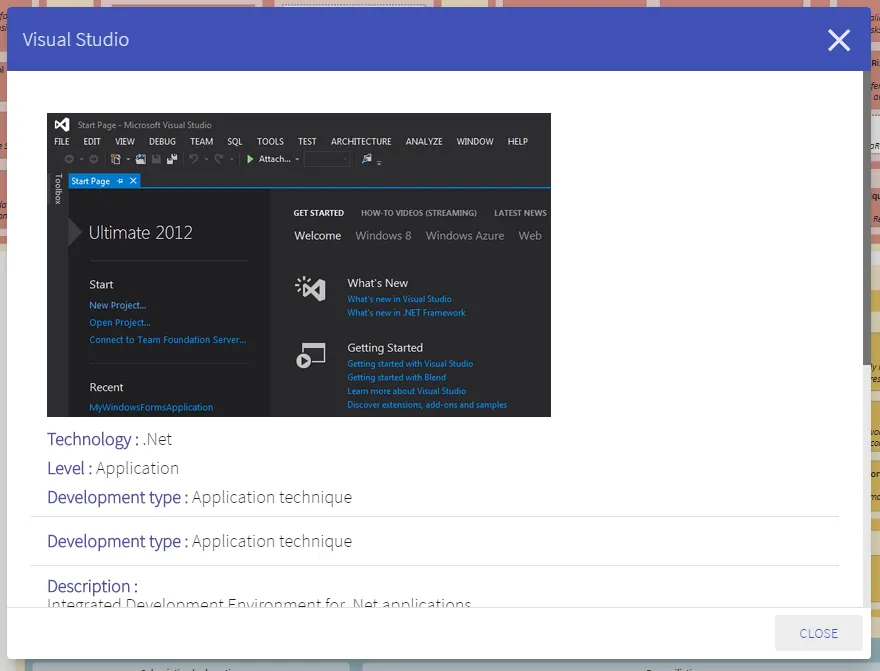The image size is (880, 671).
Task: Click the DEBUG menu in the screenshot
Action: (x=162, y=141)
